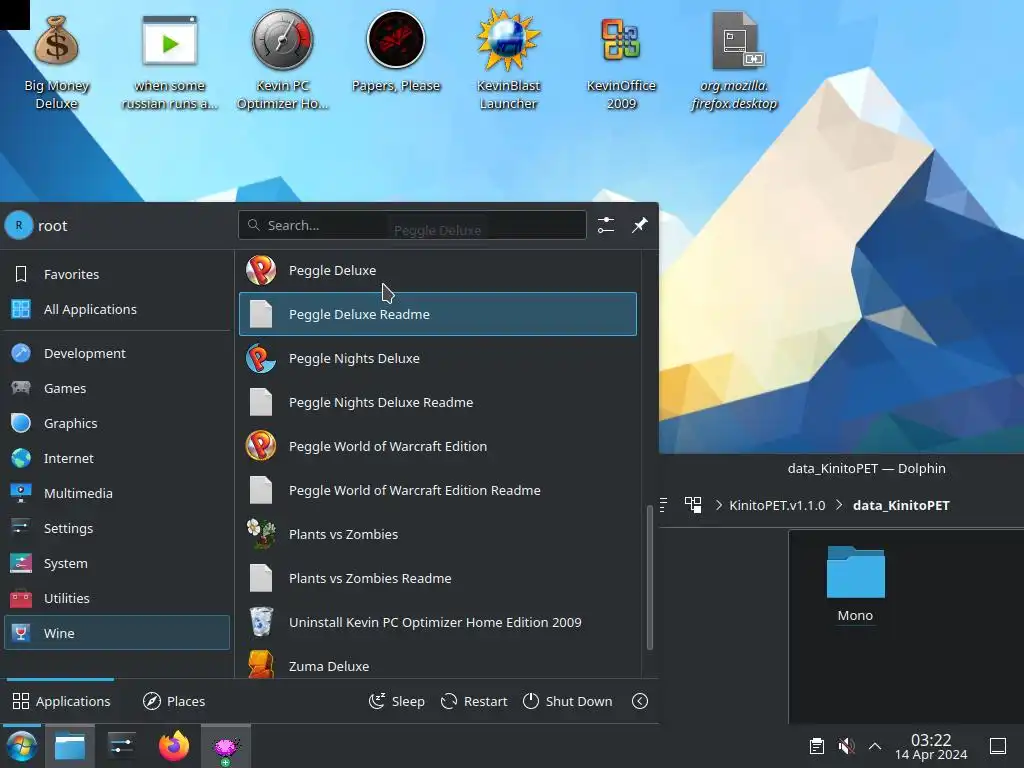Open System Settings from the taskbar
The image size is (1024, 768).
tap(121, 746)
